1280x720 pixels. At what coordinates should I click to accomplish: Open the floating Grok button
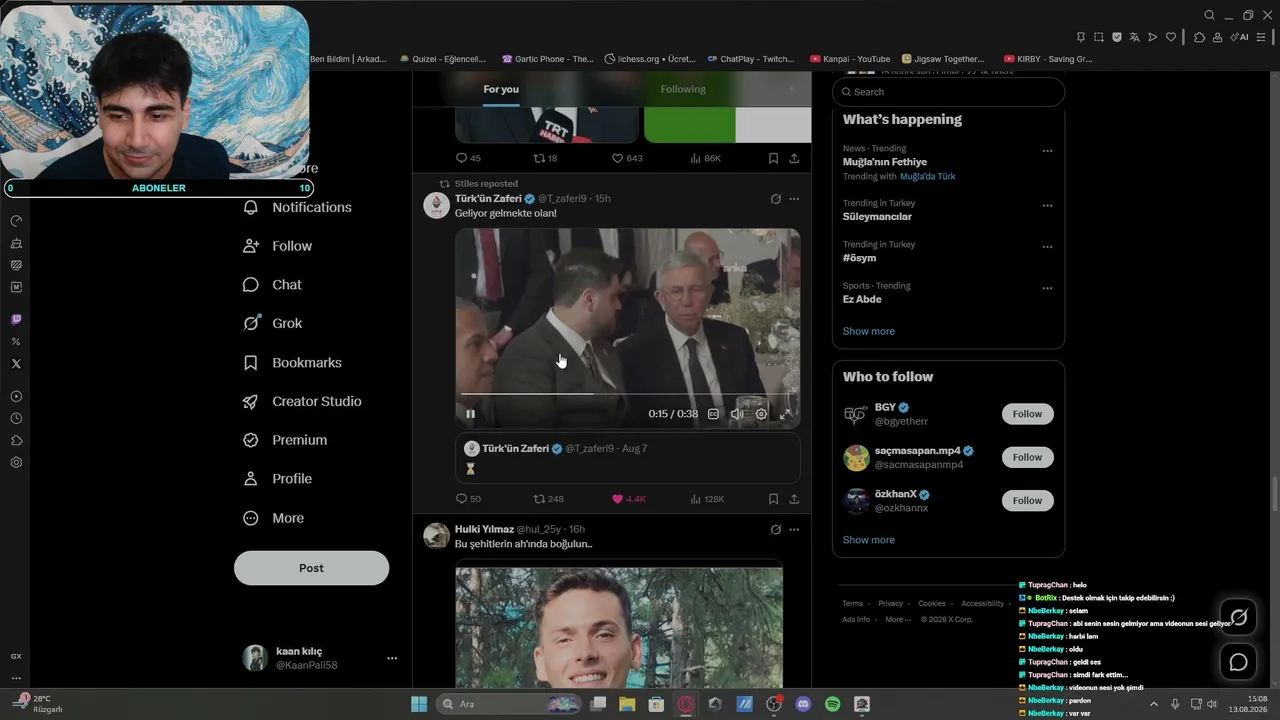click(x=1238, y=617)
